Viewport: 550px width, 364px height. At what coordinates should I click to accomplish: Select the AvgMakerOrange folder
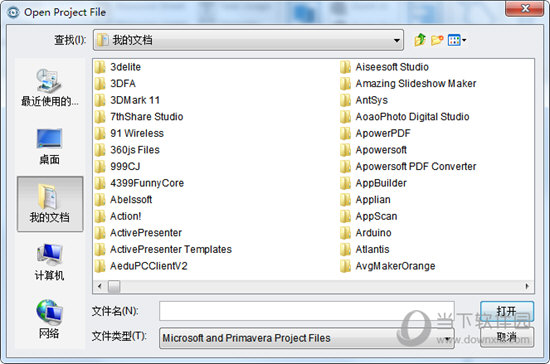(388, 266)
